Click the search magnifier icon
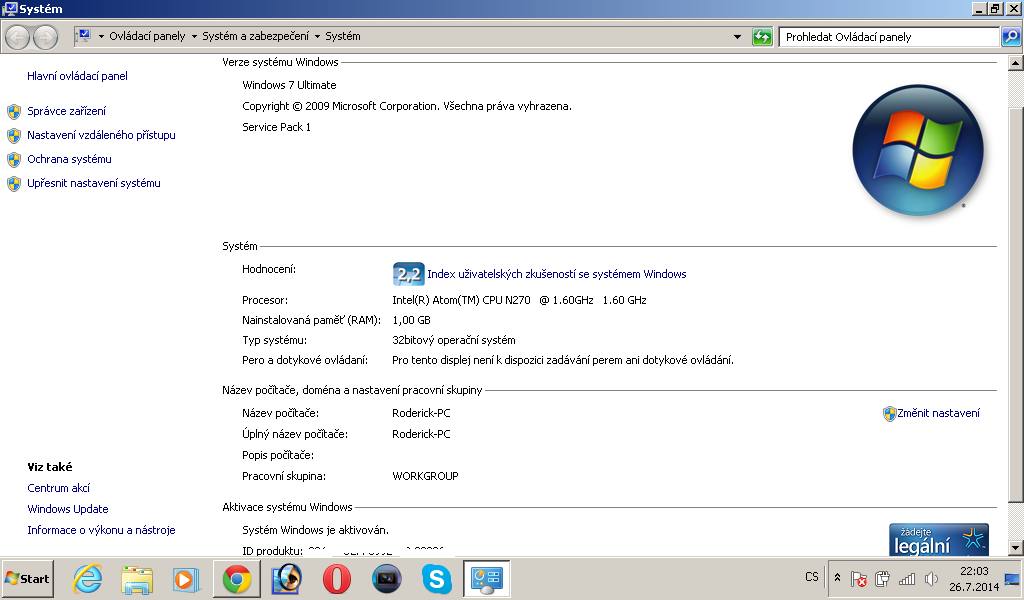 point(1011,37)
